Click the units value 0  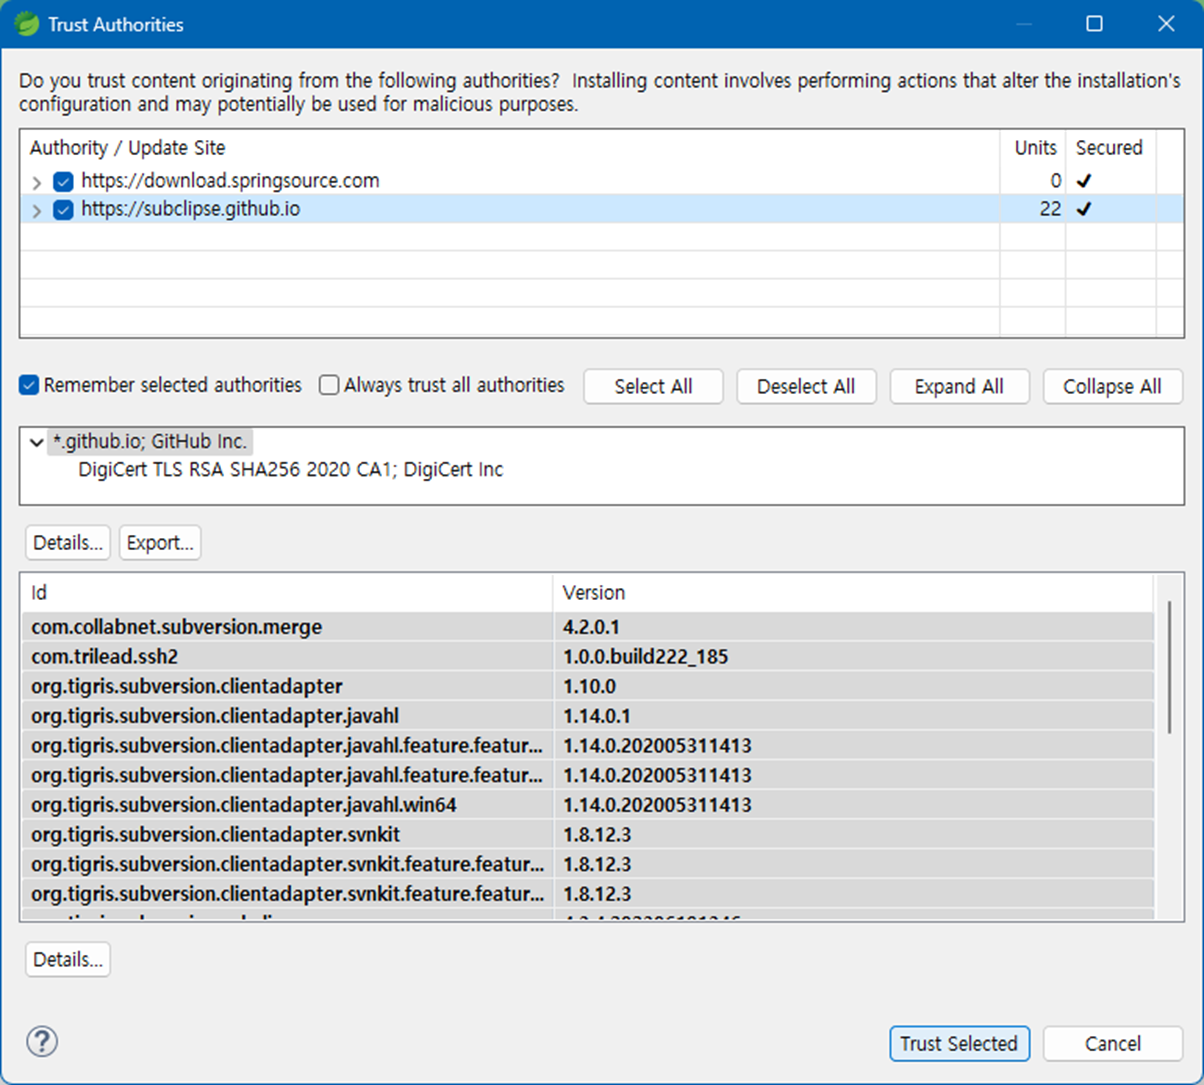(x=1056, y=181)
